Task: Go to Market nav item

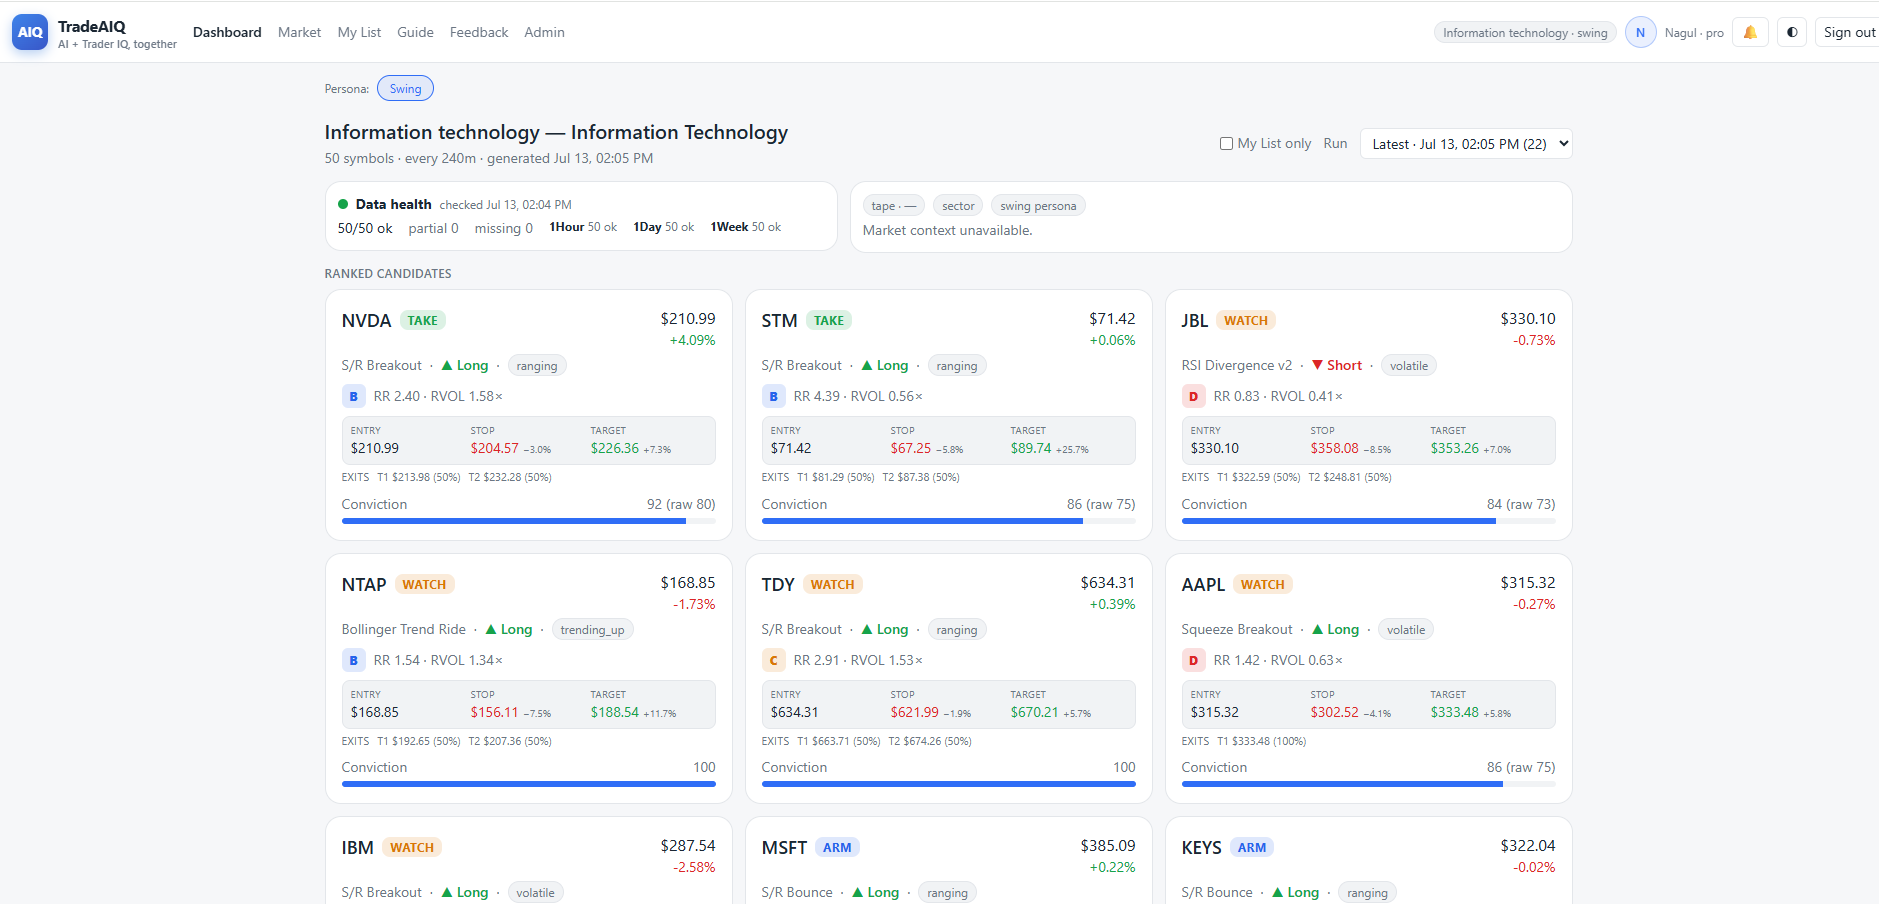Action: pos(299,32)
